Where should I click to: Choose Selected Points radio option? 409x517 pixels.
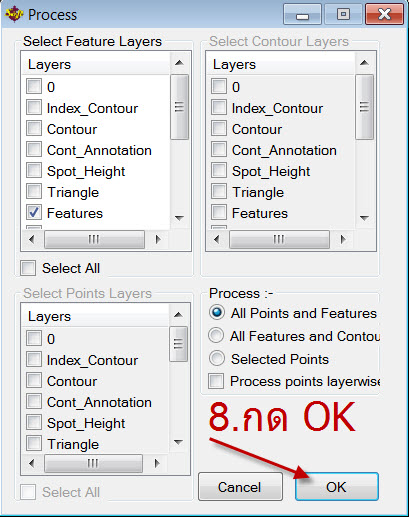click(217, 358)
